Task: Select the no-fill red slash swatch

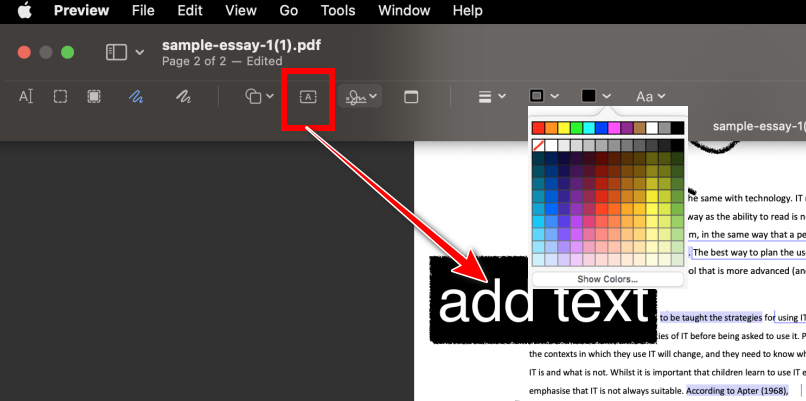Action: (538, 145)
